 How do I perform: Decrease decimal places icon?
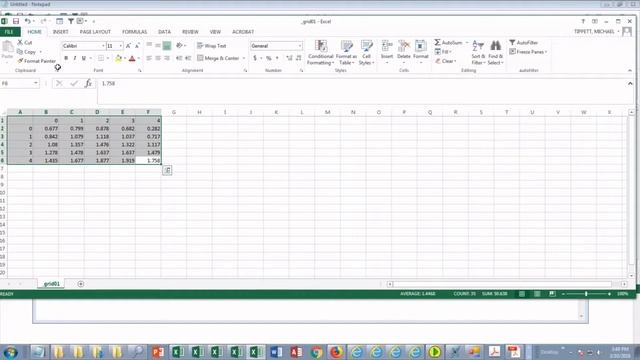(298, 58)
